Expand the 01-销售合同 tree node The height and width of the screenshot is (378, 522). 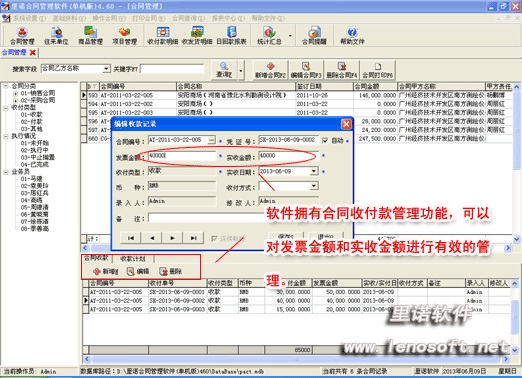[15, 93]
